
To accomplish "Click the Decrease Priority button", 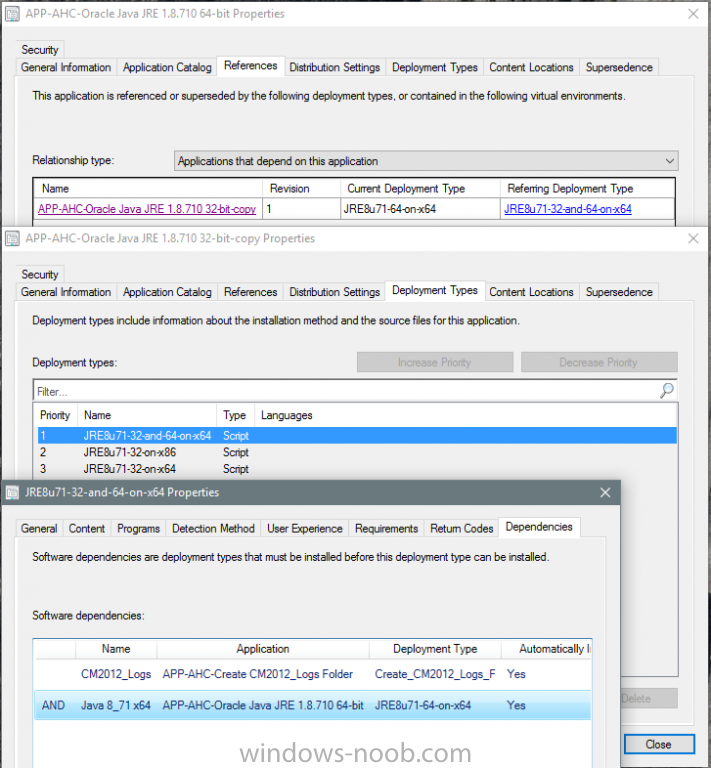I will (599, 362).
